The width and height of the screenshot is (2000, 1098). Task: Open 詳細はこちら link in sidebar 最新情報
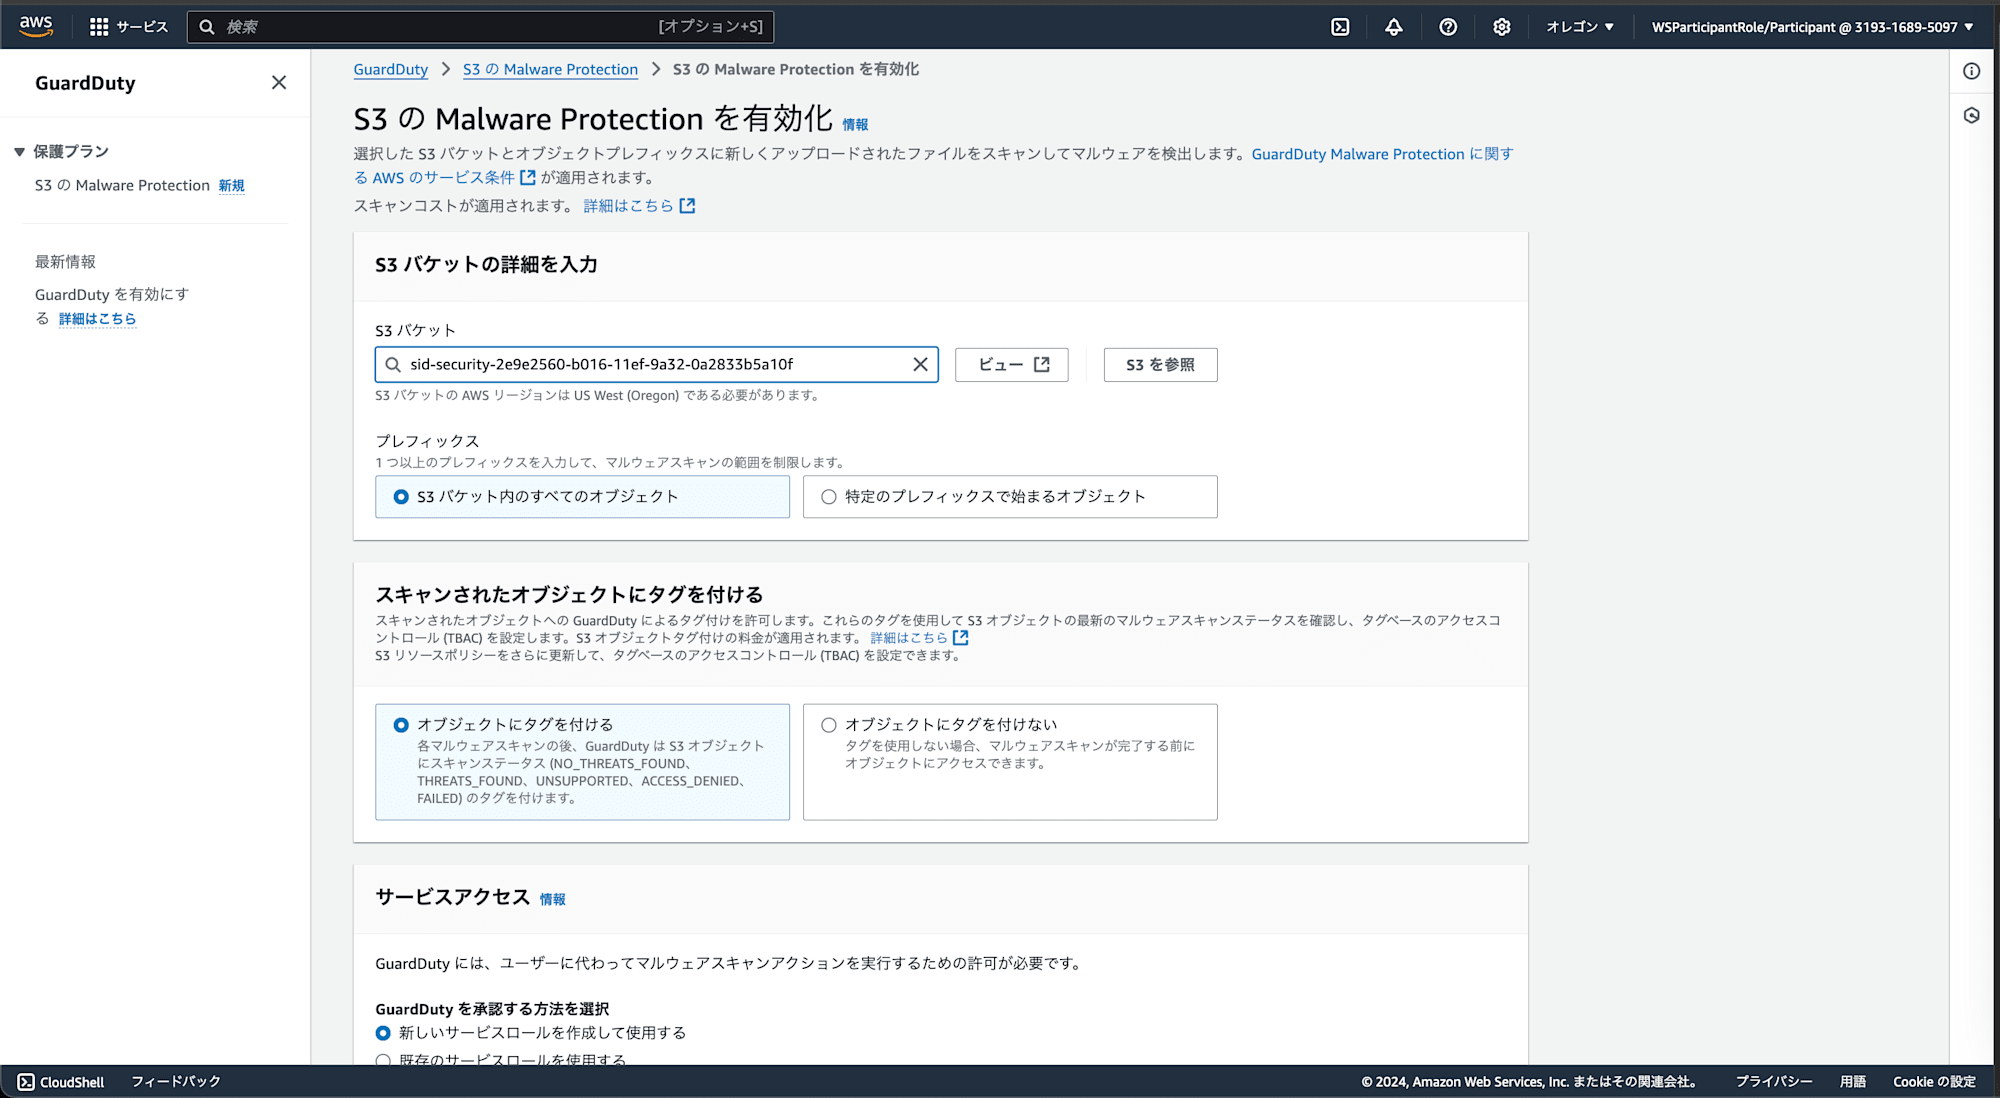coord(97,319)
